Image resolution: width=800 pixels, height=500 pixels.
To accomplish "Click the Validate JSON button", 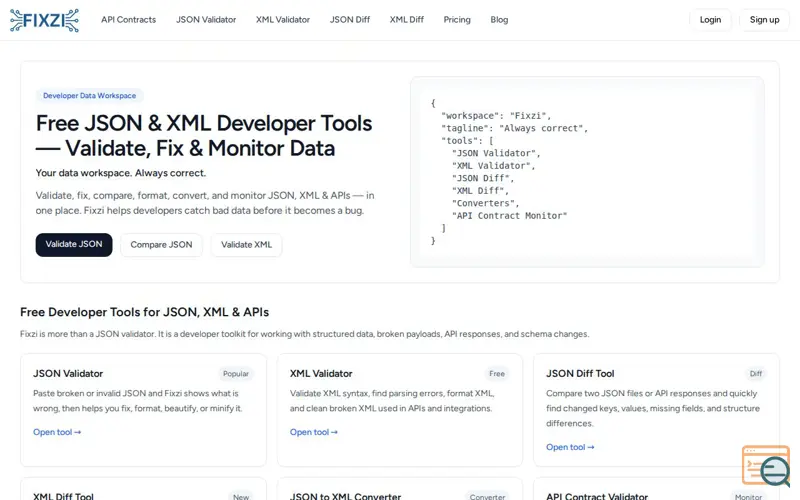I will click(x=74, y=245).
